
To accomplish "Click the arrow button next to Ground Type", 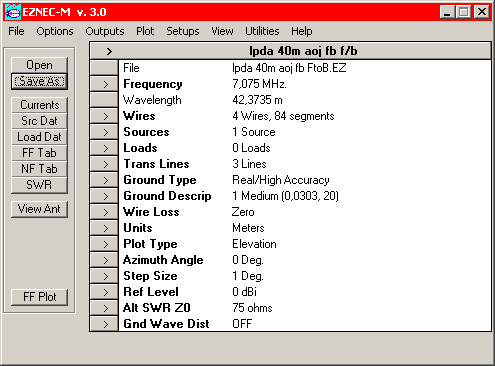I will pyautogui.click(x=104, y=180).
